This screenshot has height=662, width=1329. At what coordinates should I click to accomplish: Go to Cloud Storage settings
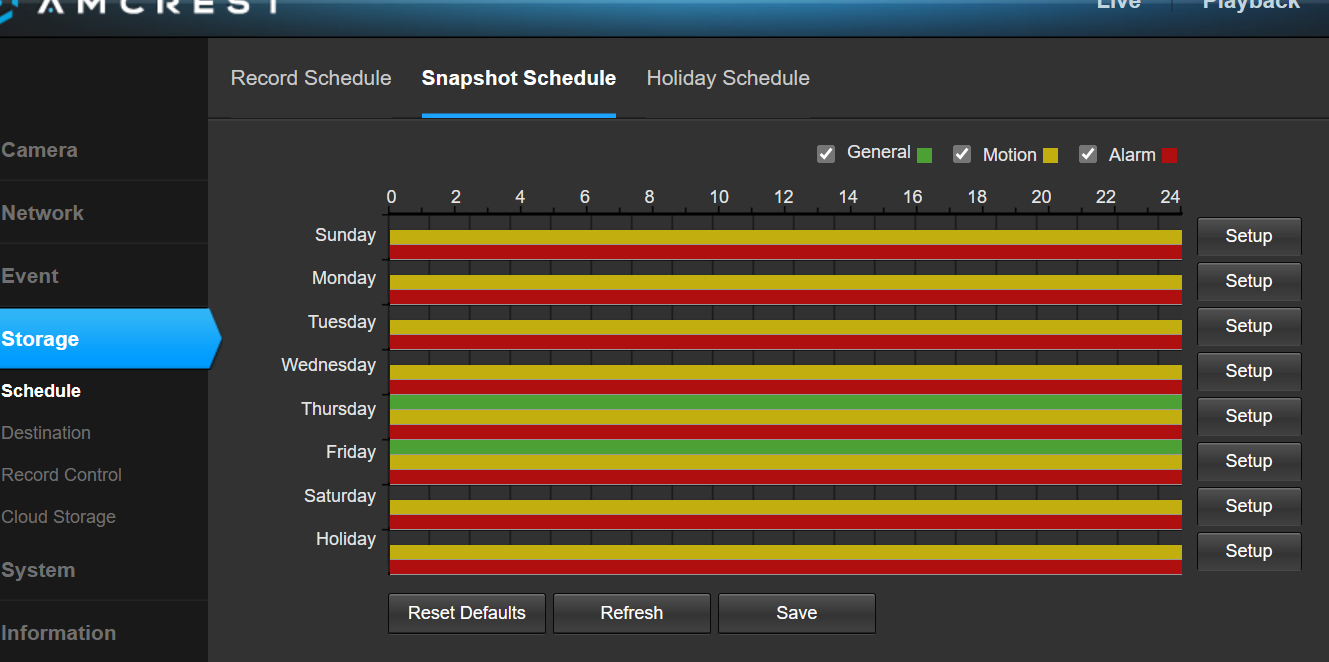(59, 517)
